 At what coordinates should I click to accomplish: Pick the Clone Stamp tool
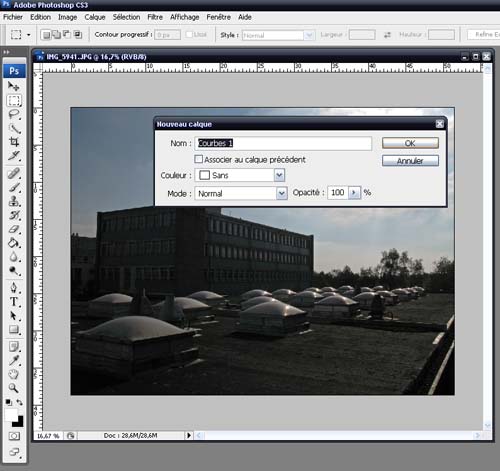[x=14, y=201]
